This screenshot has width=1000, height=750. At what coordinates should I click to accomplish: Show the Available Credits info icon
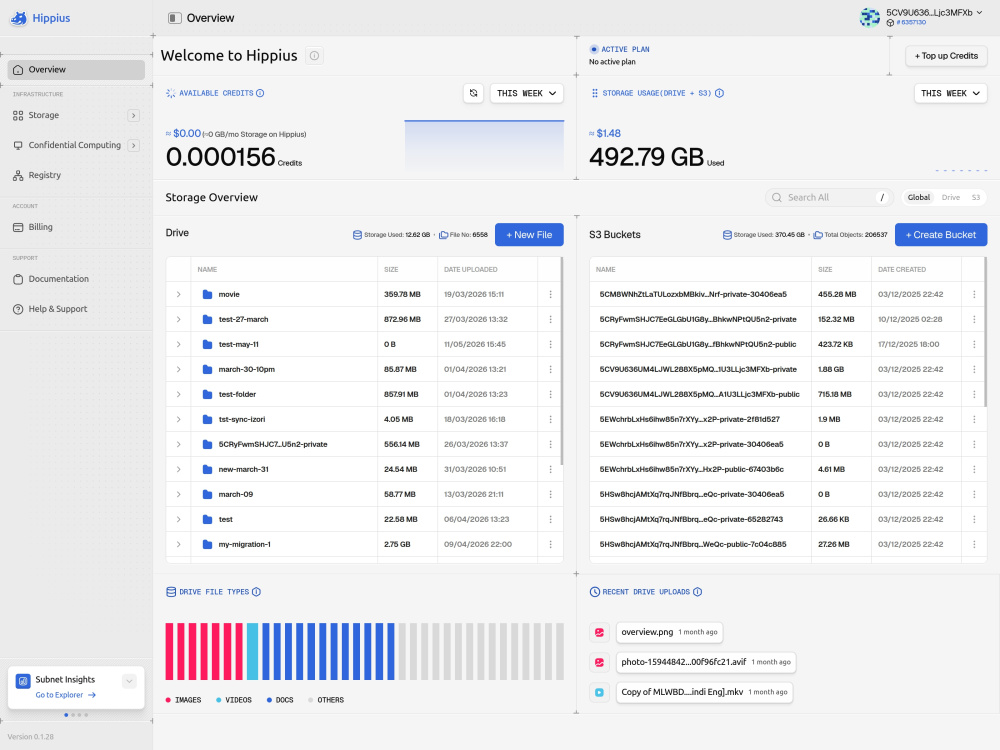(x=260, y=93)
